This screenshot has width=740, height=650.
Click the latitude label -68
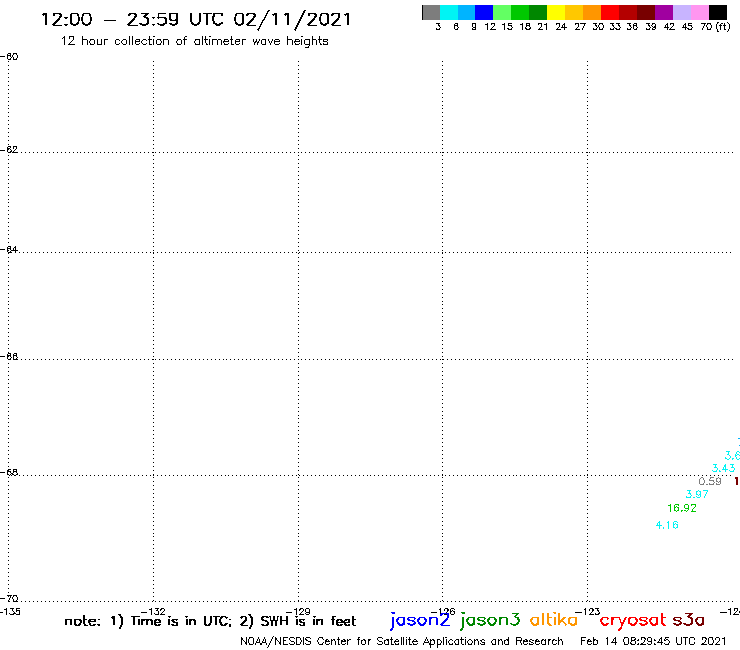click(x=9, y=473)
